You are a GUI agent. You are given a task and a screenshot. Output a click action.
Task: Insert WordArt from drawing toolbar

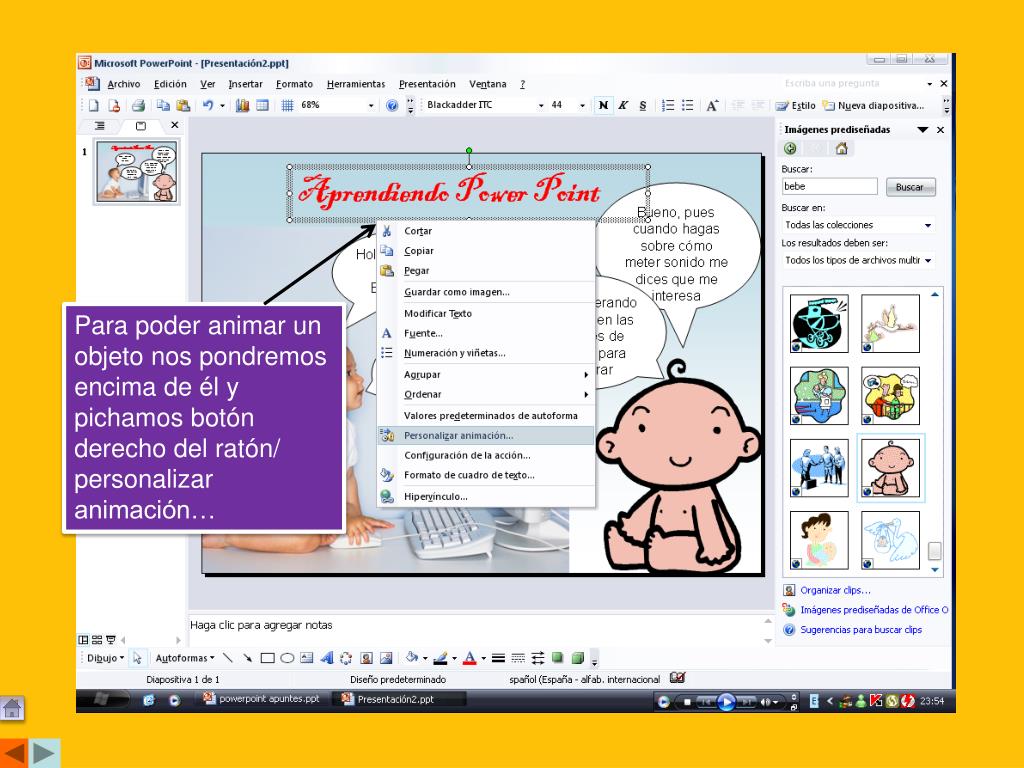click(327, 658)
